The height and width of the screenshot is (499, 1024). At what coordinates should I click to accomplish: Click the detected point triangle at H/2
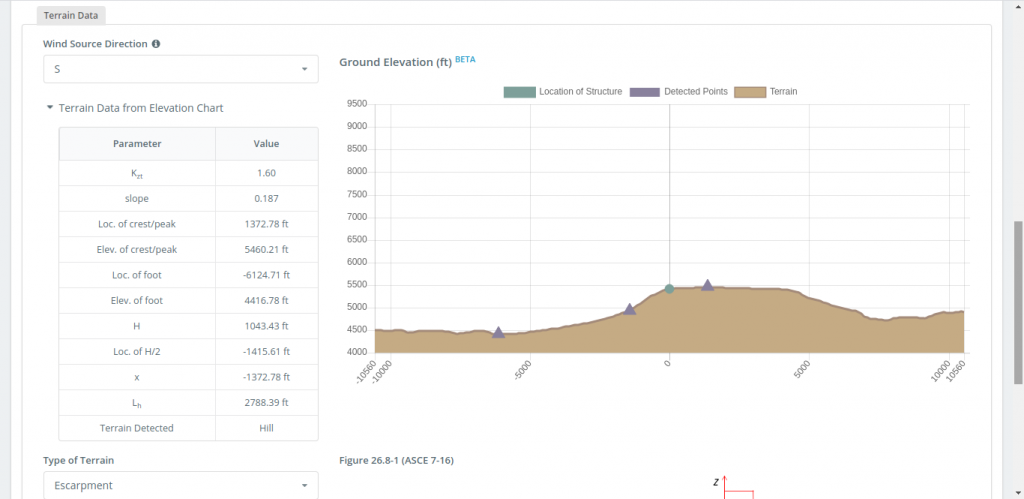pyautogui.click(x=630, y=309)
